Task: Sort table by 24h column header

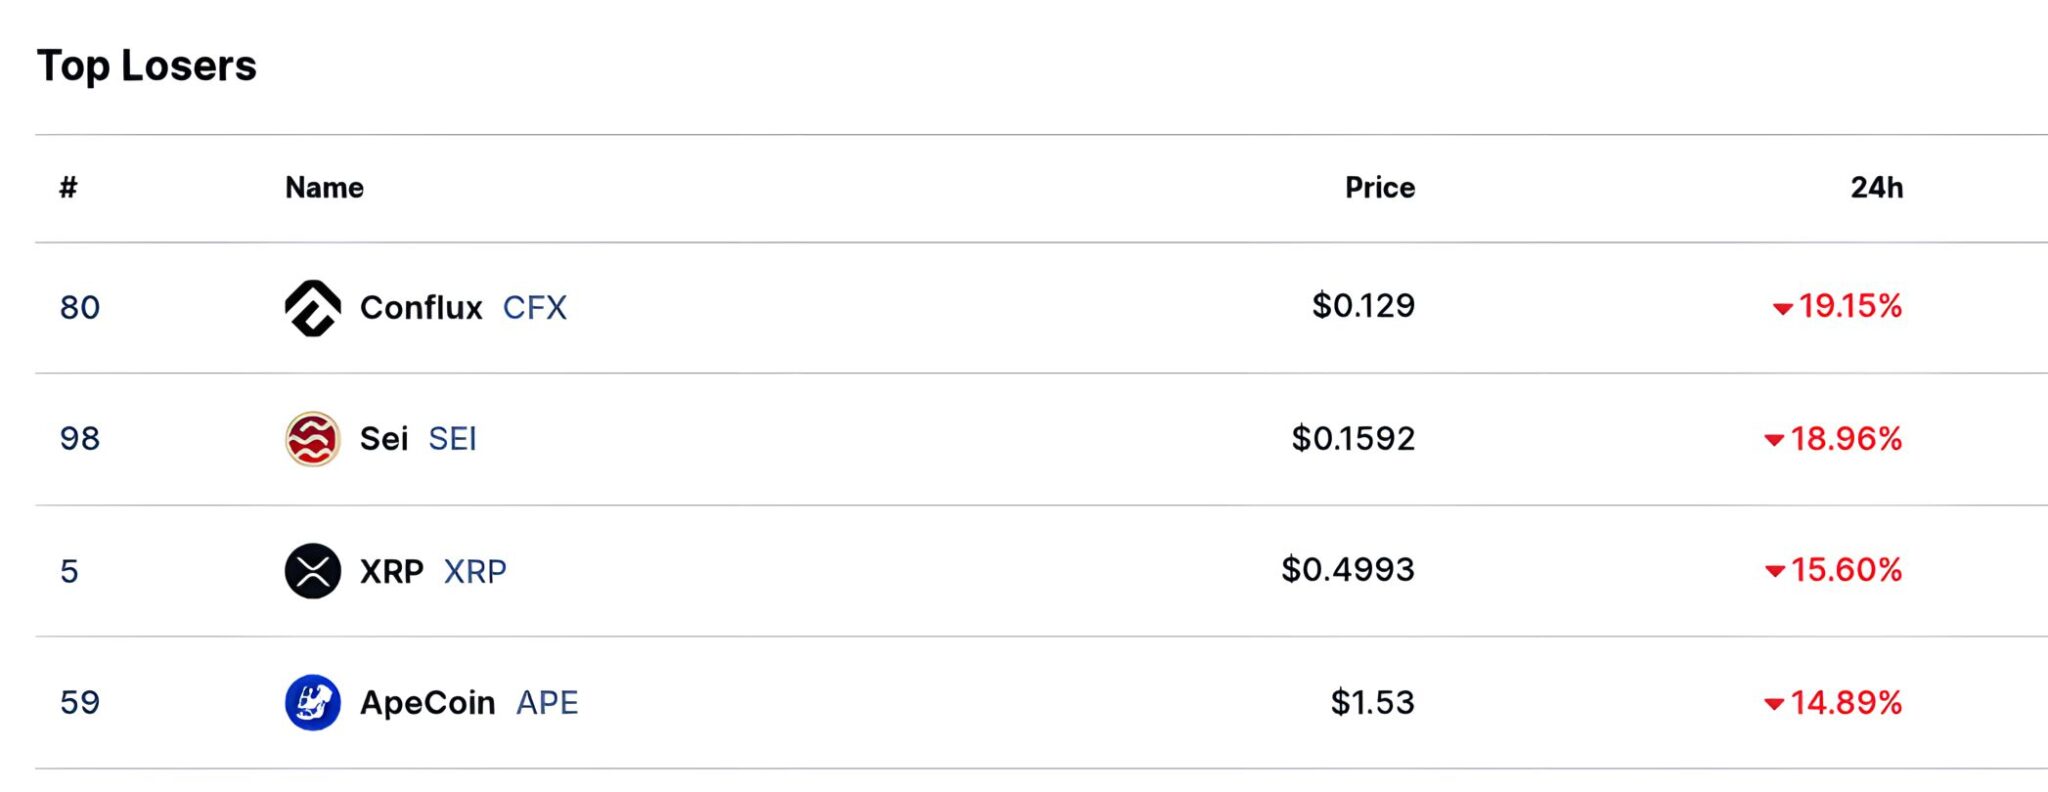Action: (1876, 188)
